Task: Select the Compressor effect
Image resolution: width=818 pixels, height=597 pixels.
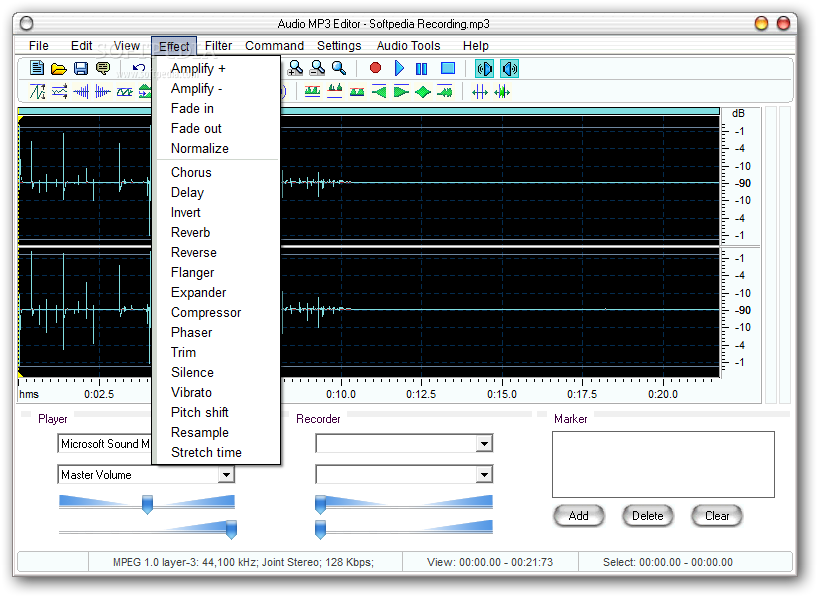Action: tap(219, 313)
